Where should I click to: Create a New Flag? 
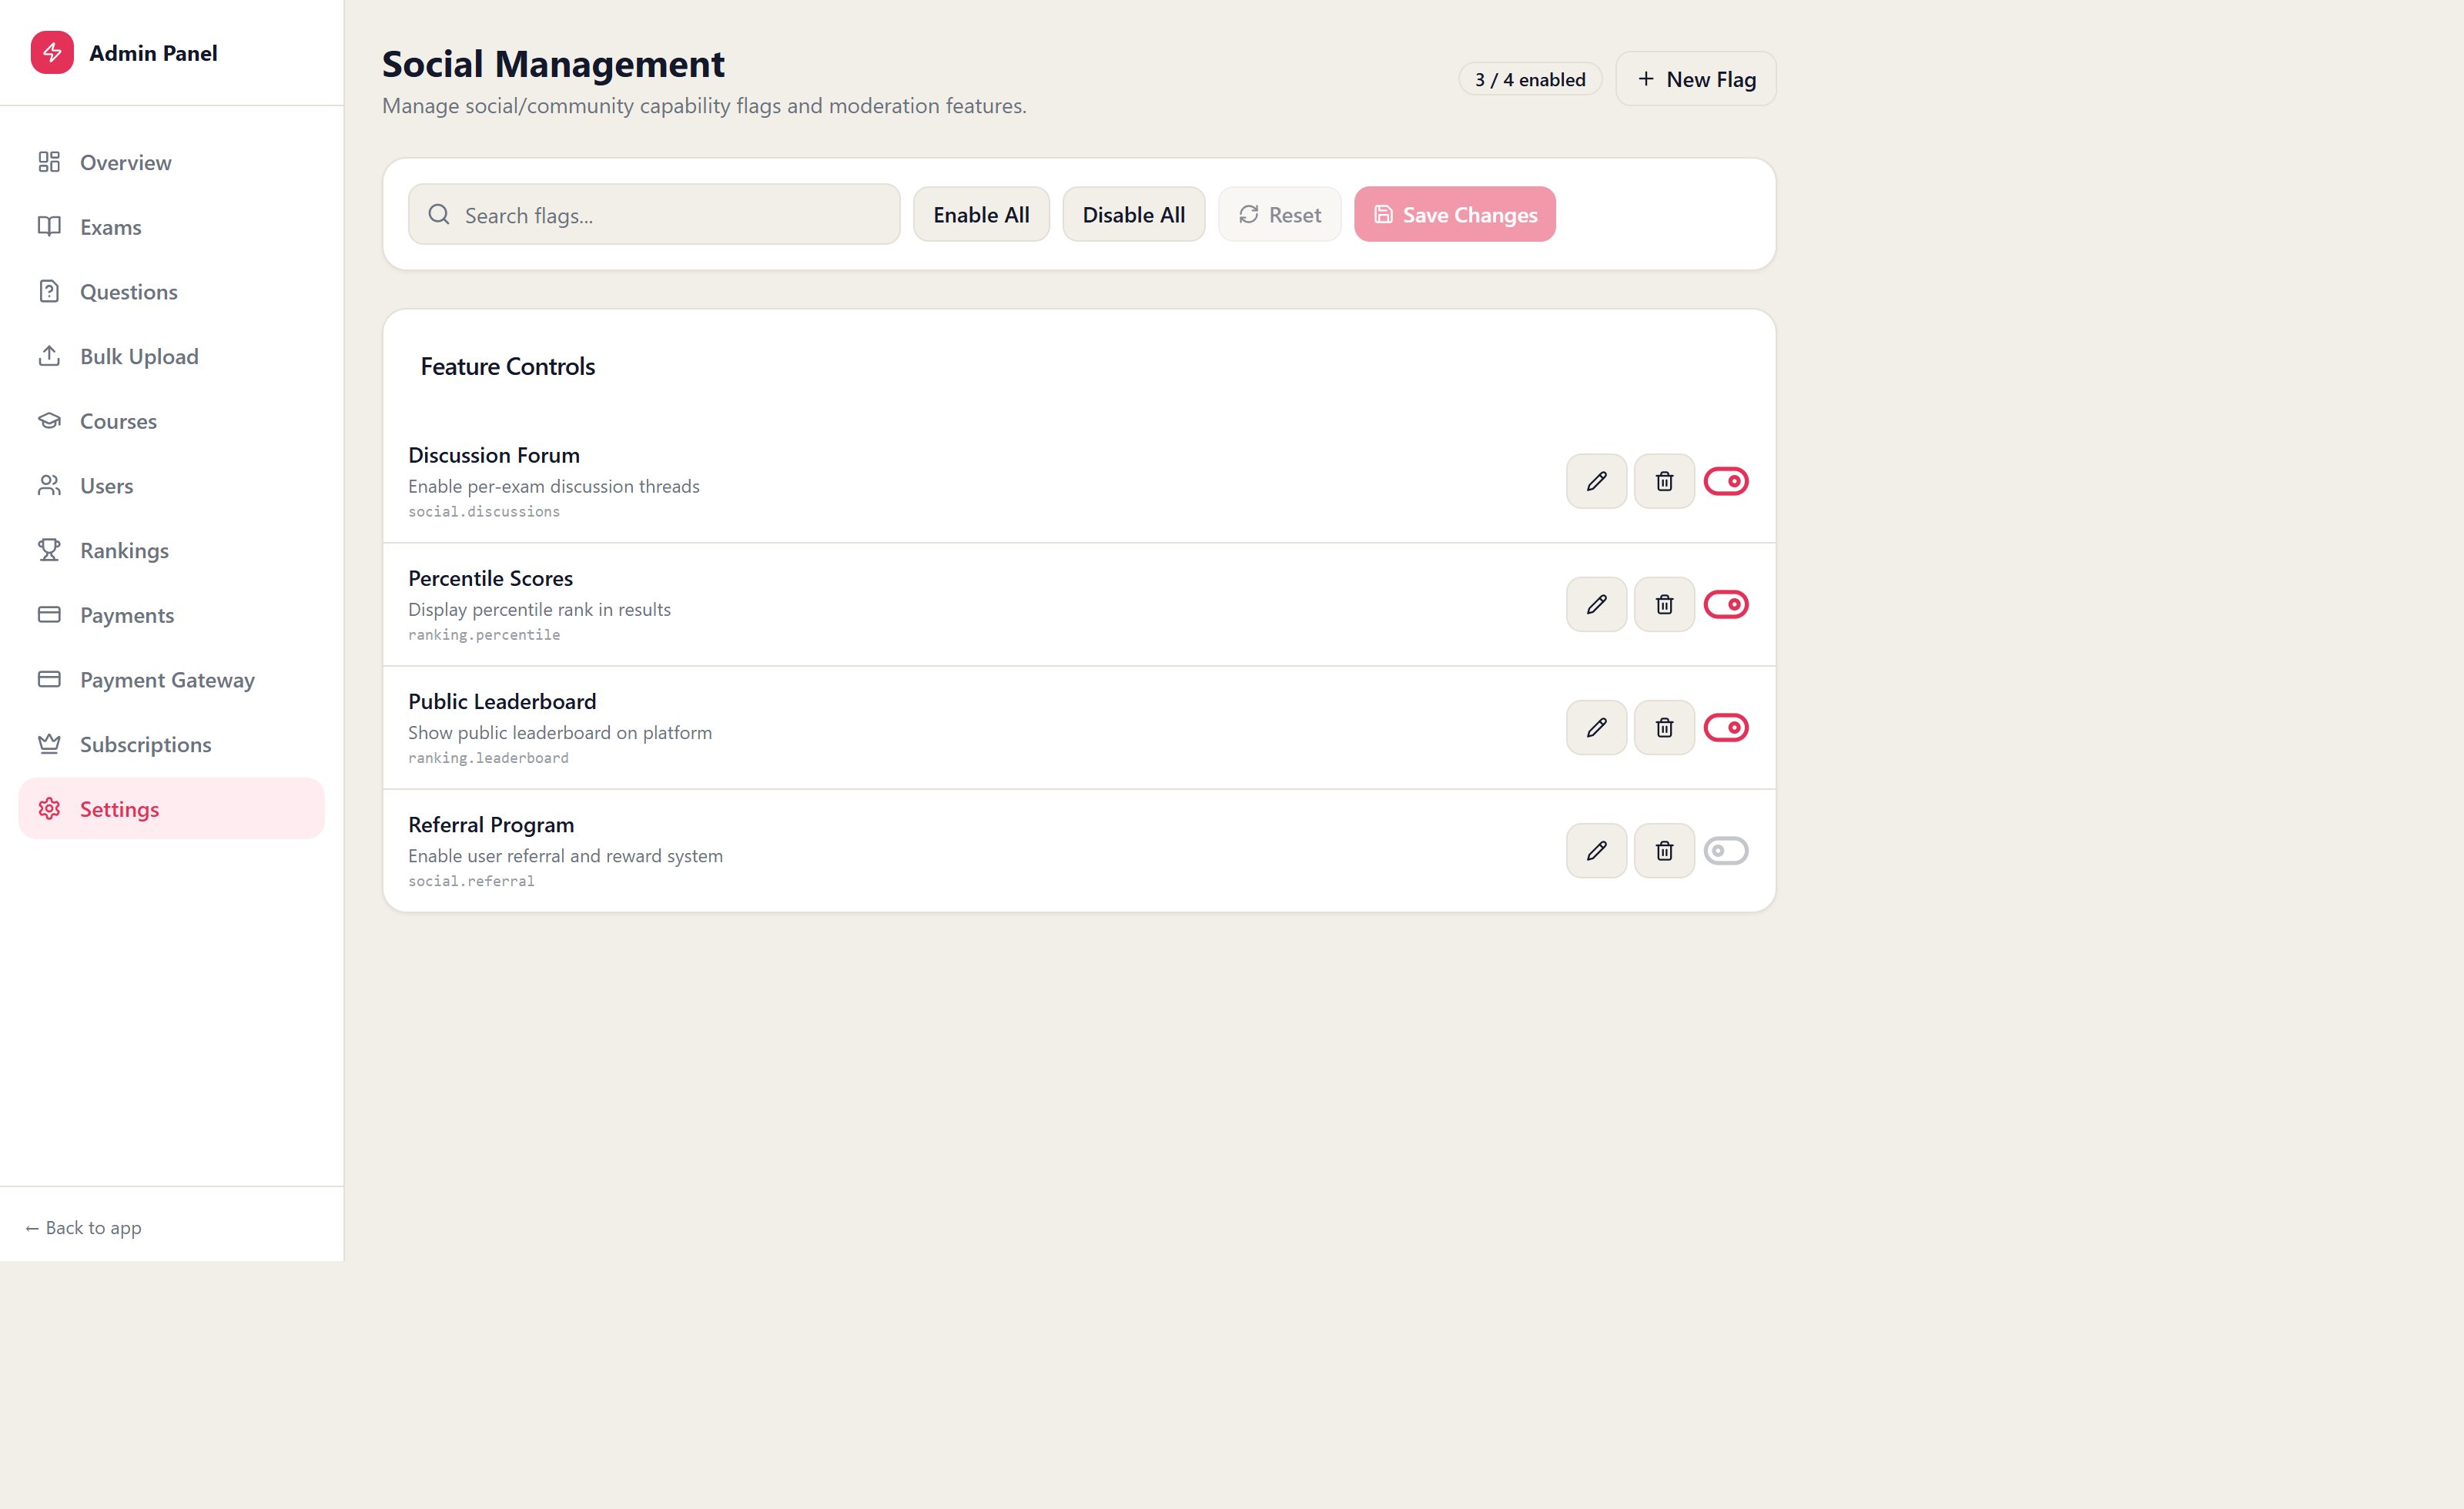1695,79
